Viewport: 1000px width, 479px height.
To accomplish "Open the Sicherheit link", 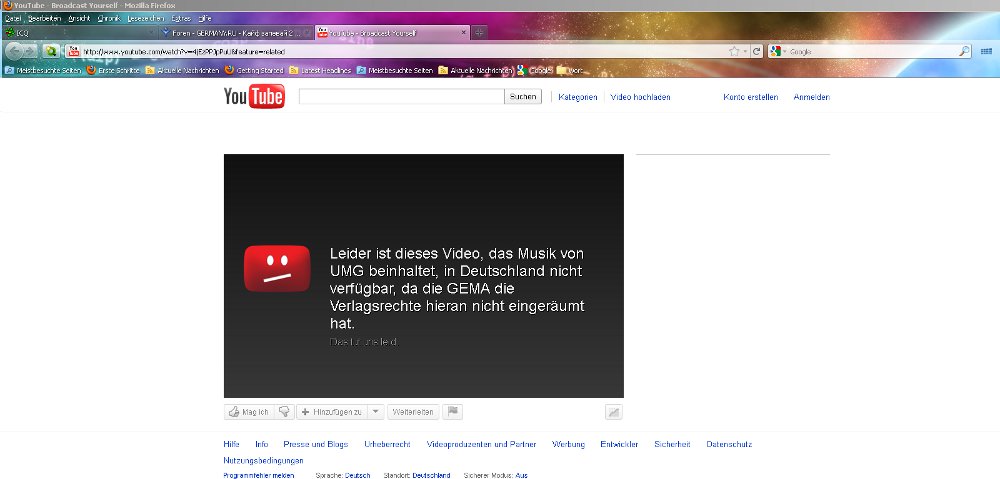I will point(672,444).
